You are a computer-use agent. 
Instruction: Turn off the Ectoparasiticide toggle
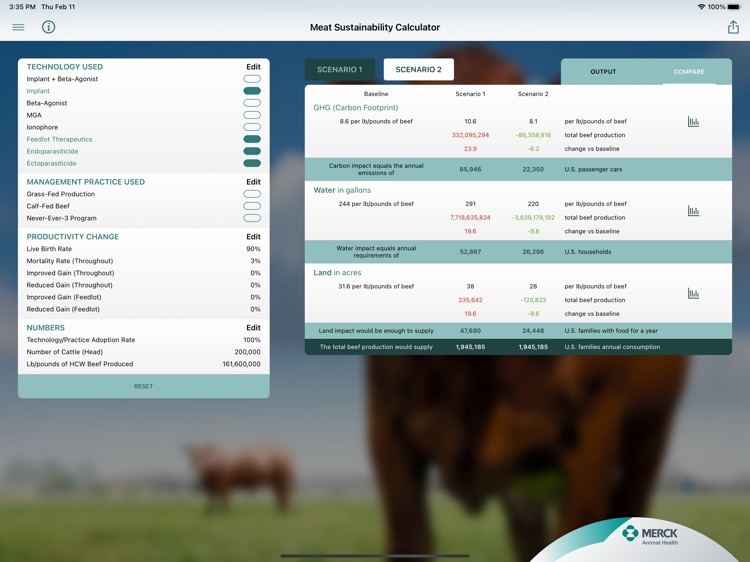tap(252, 163)
